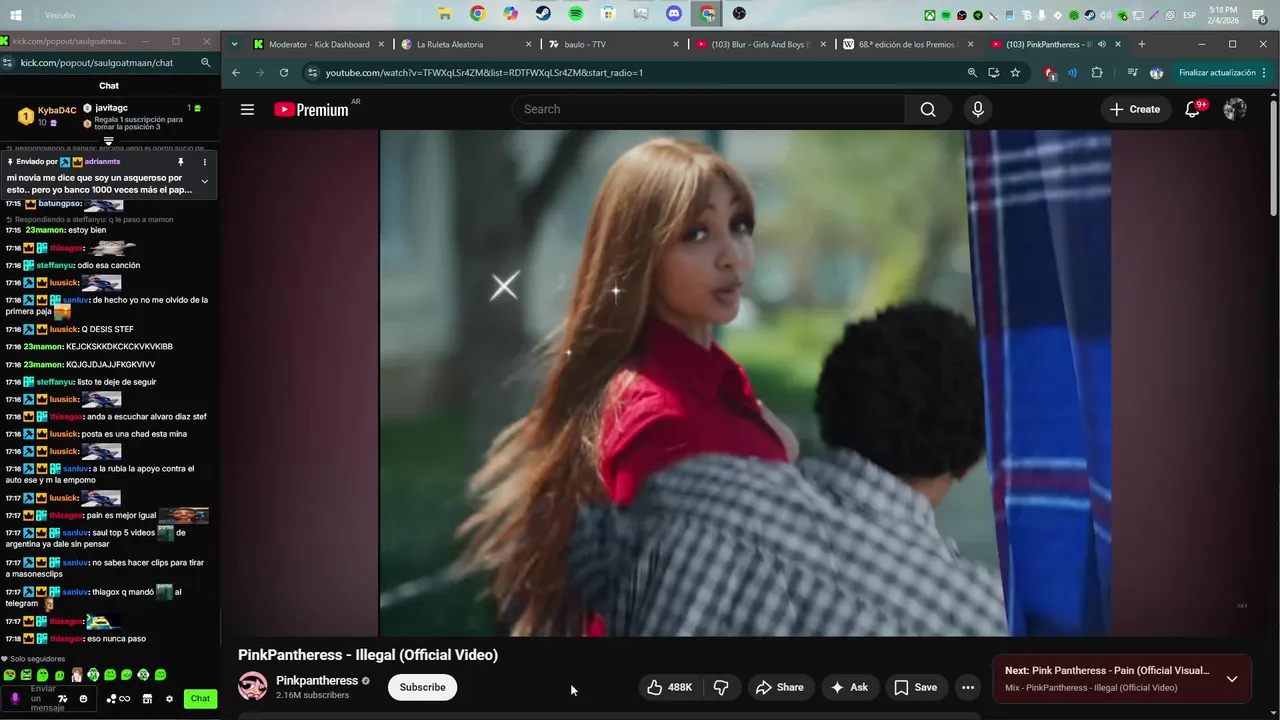This screenshot has height=720, width=1280.
Task: Send message with the green Chat button
Action: pyautogui.click(x=200, y=699)
